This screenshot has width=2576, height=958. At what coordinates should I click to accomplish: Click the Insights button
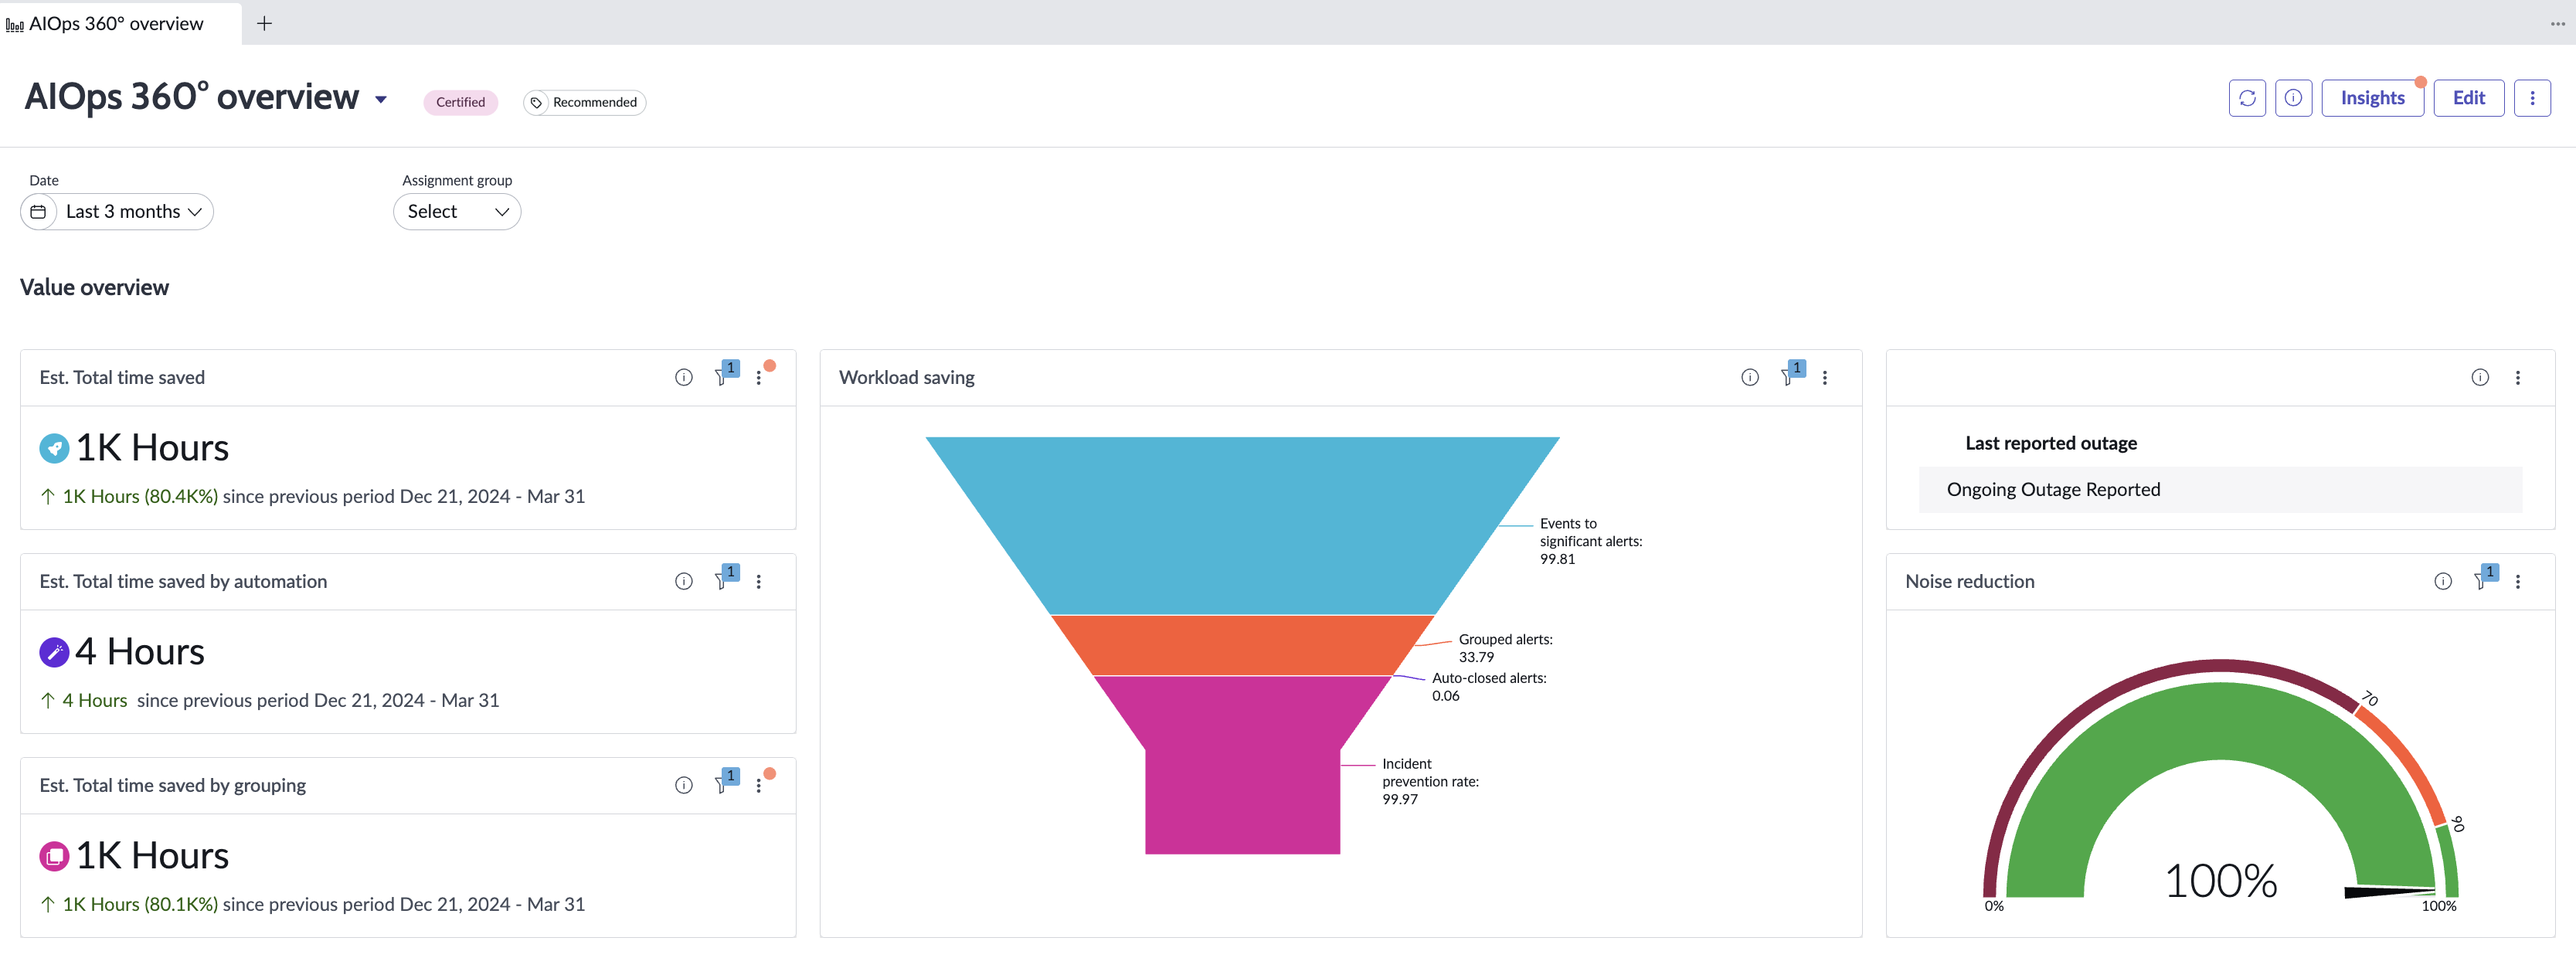(x=2372, y=98)
